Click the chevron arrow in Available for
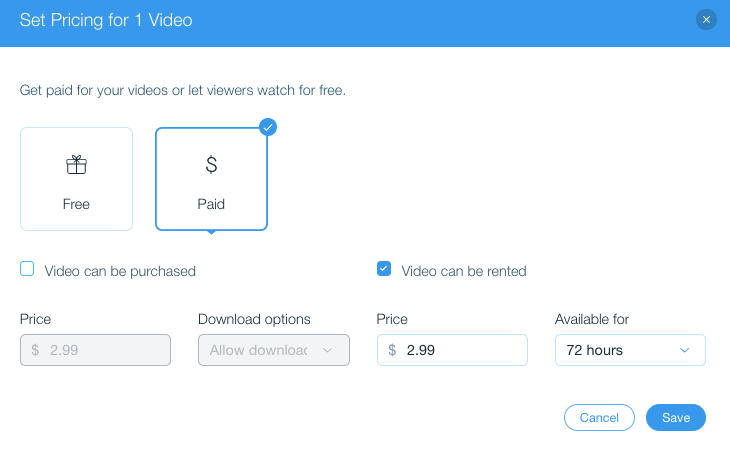This screenshot has height=453, width=730. tap(684, 350)
